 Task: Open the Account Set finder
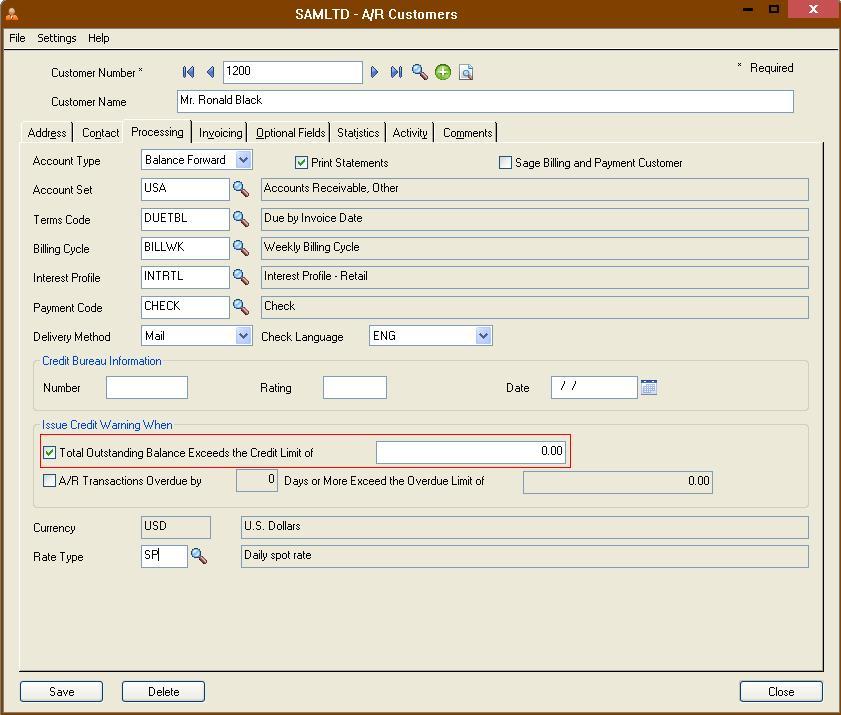tap(241, 189)
